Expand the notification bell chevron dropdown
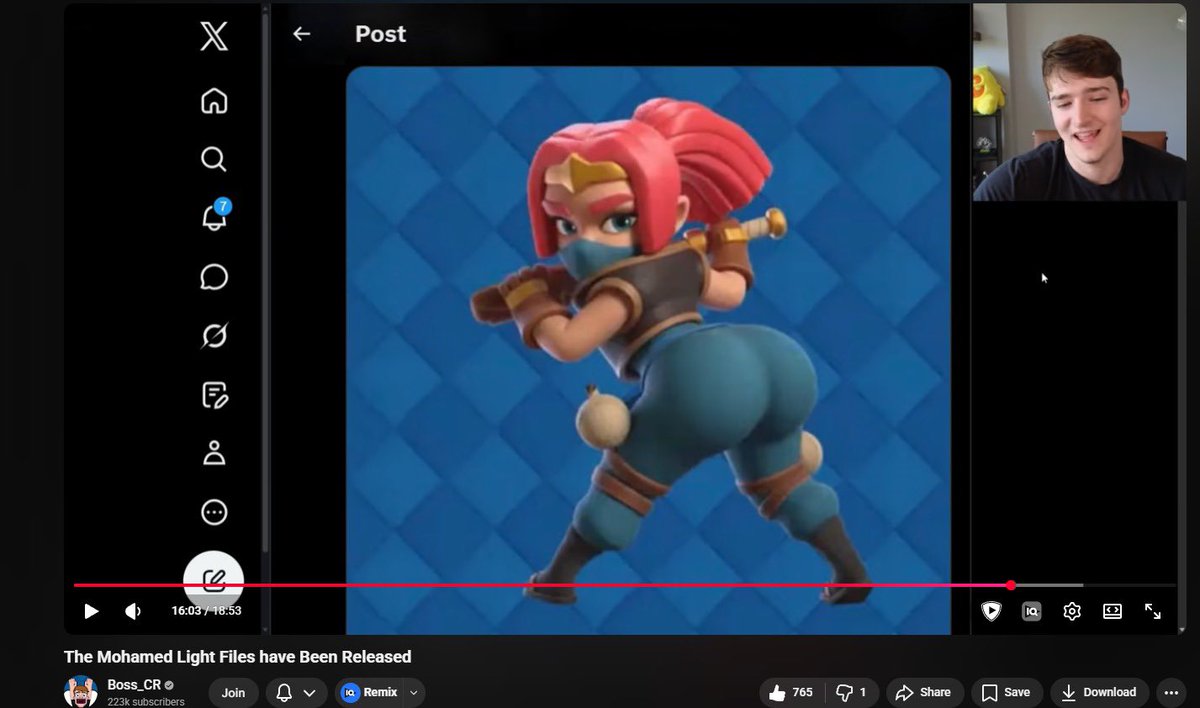This screenshot has height=708, width=1200. pyautogui.click(x=309, y=692)
